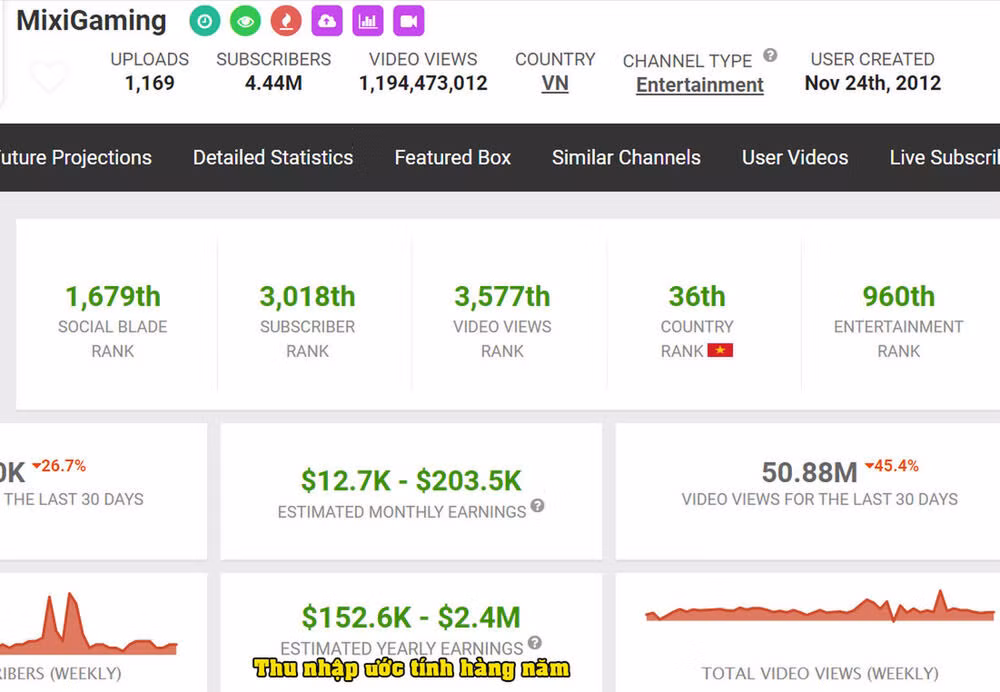Click the red flame icon beside MixiGaming
Screen dimensions: 1000x692
286,21
